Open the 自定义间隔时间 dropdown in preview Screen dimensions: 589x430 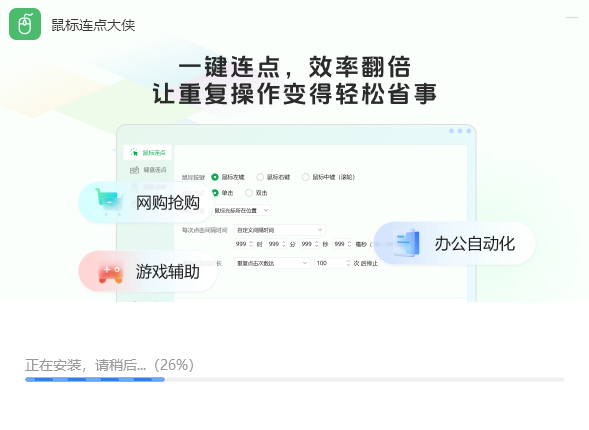pyautogui.click(x=280, y=230)
